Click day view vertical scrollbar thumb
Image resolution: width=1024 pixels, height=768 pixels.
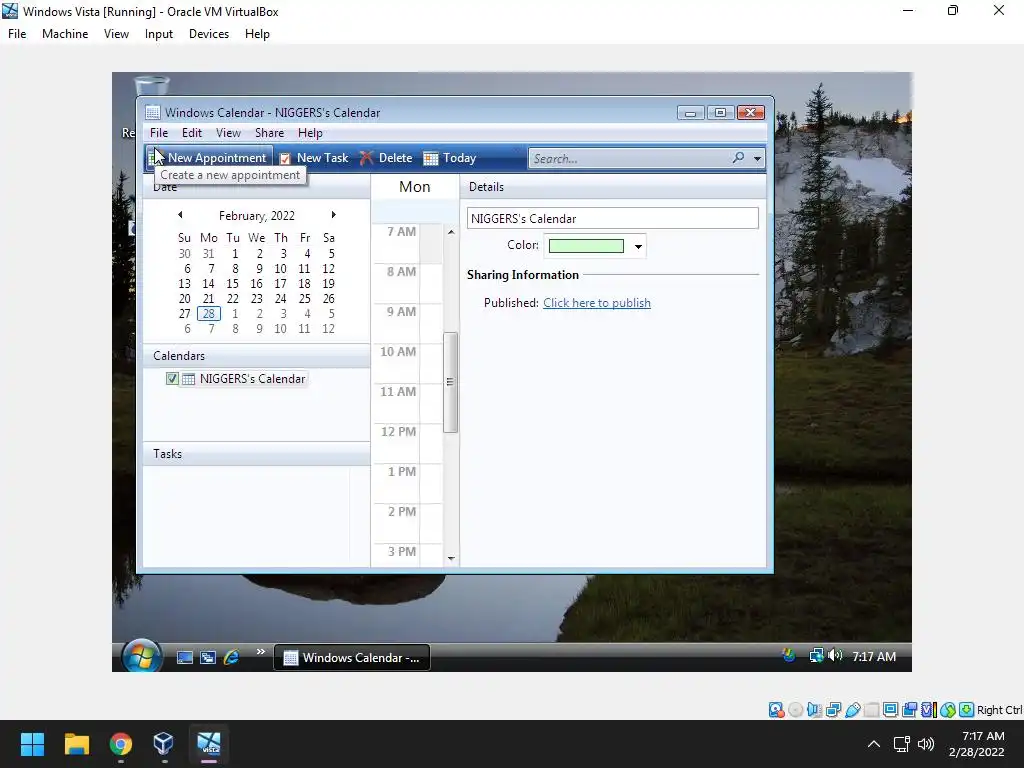(x=450, y=382)
